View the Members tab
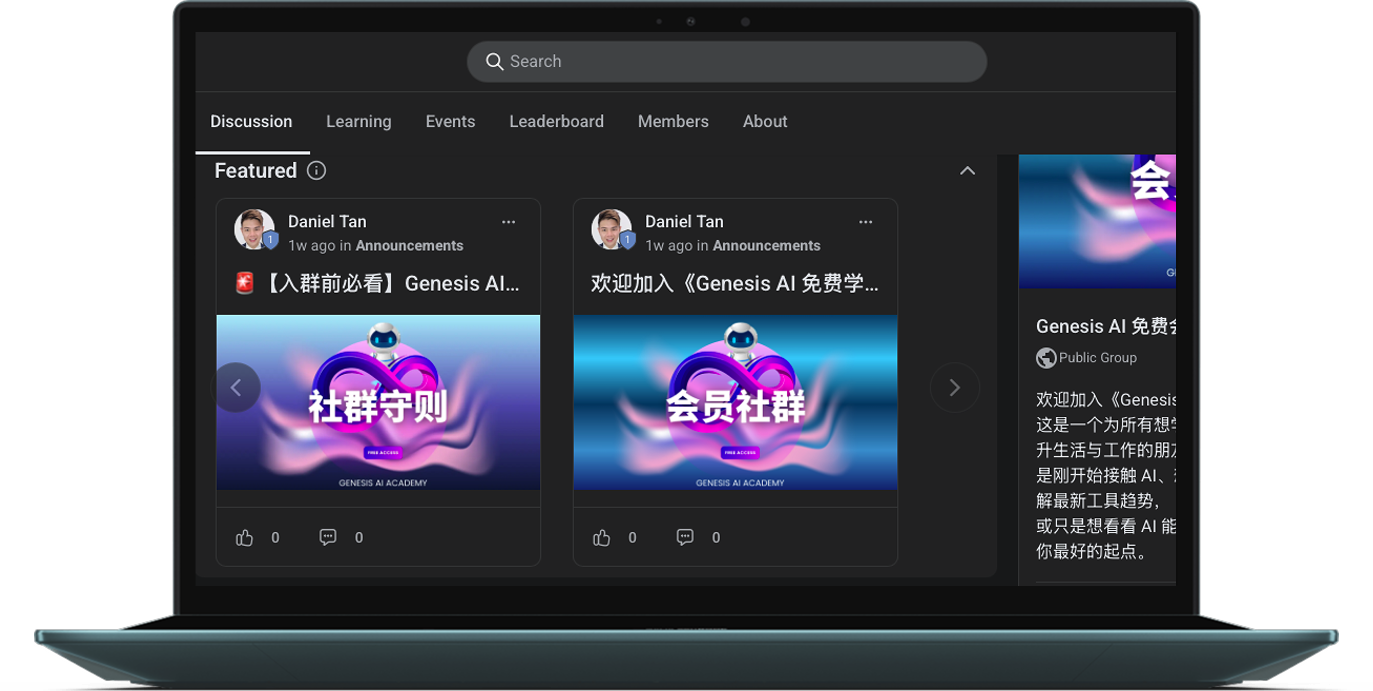1373x691 pixels. pos(673,122)
